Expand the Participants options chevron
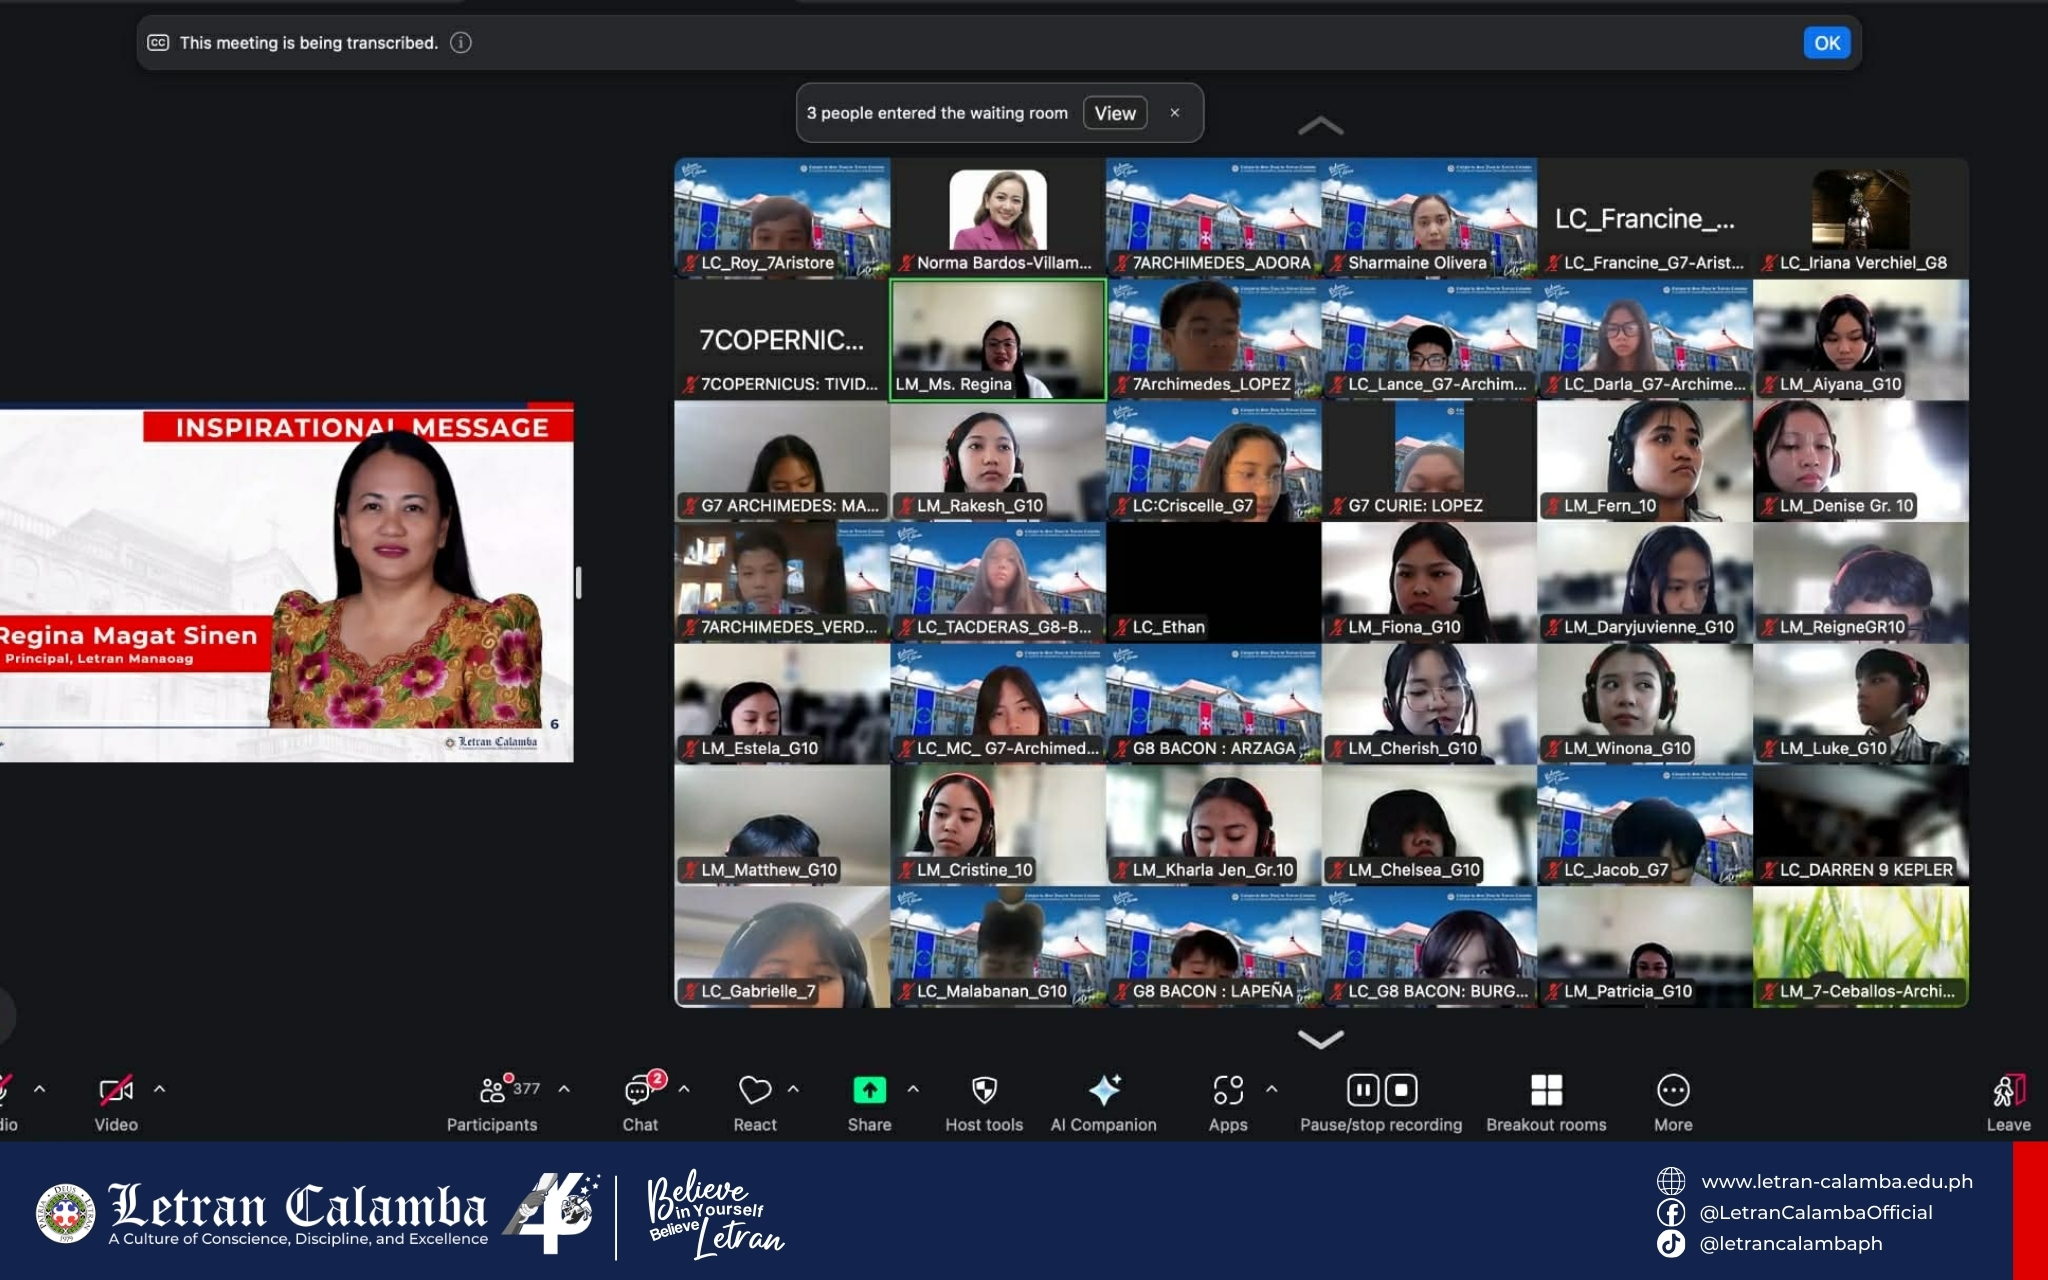2048x1280 pixels. [564, 1089]
